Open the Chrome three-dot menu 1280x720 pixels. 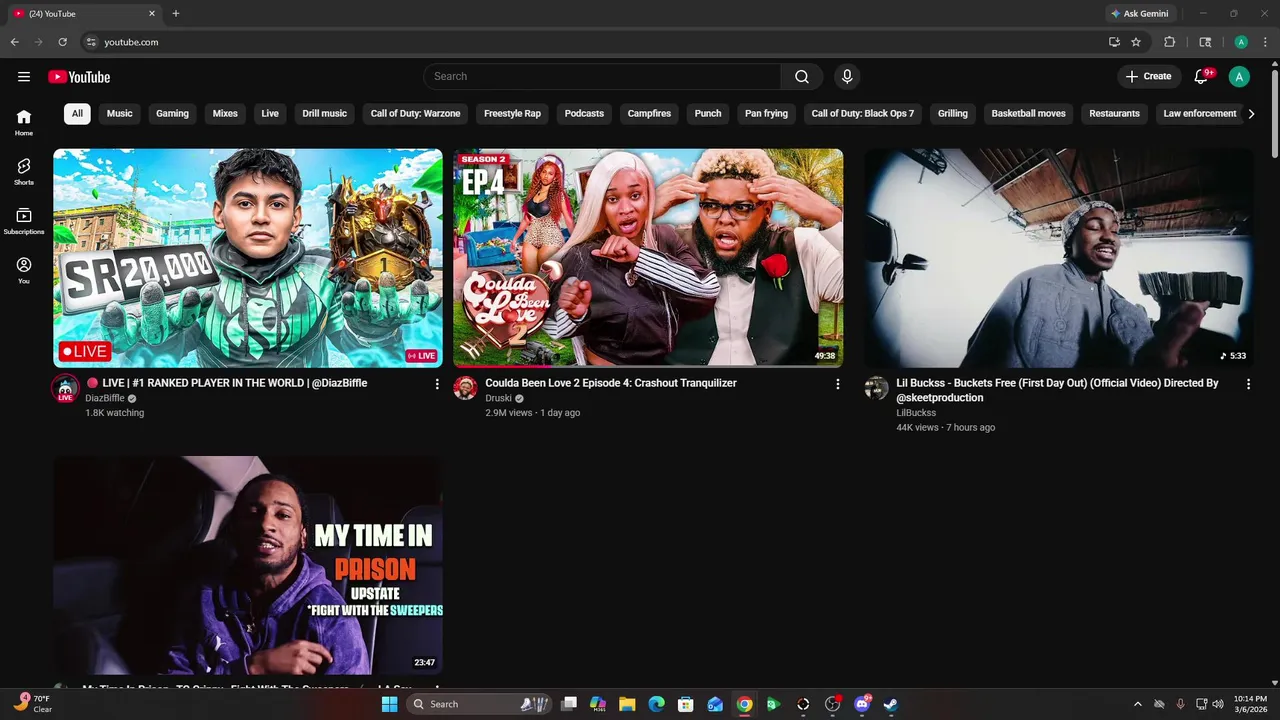1266,42
